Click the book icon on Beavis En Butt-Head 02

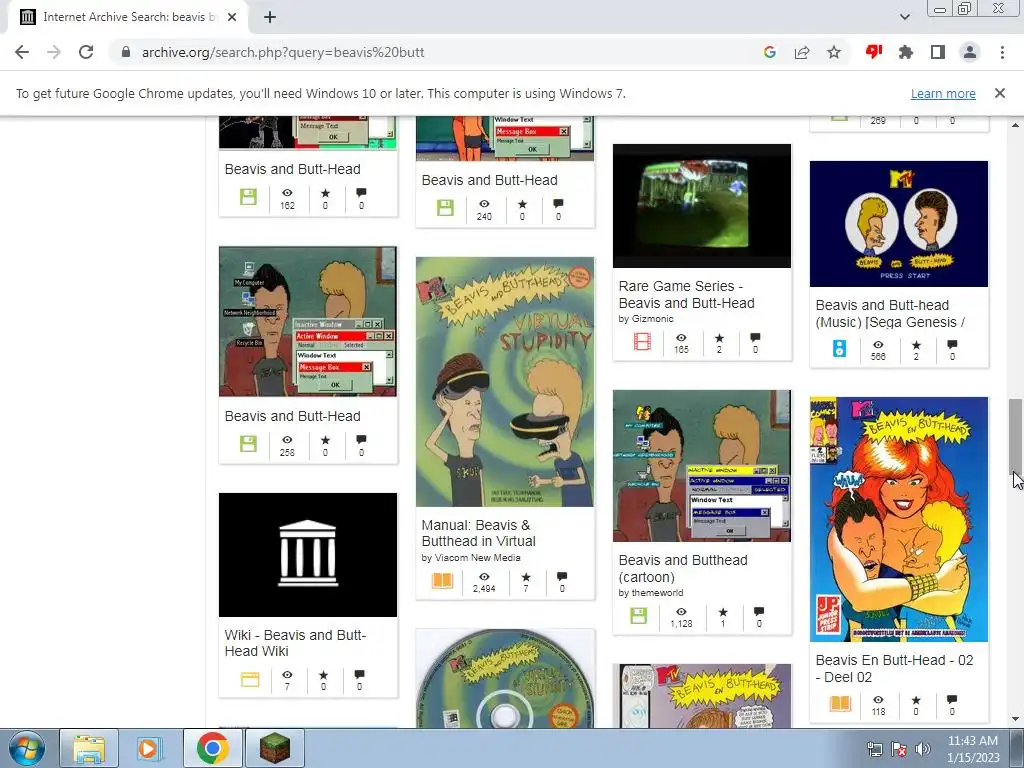coord(840,704)
